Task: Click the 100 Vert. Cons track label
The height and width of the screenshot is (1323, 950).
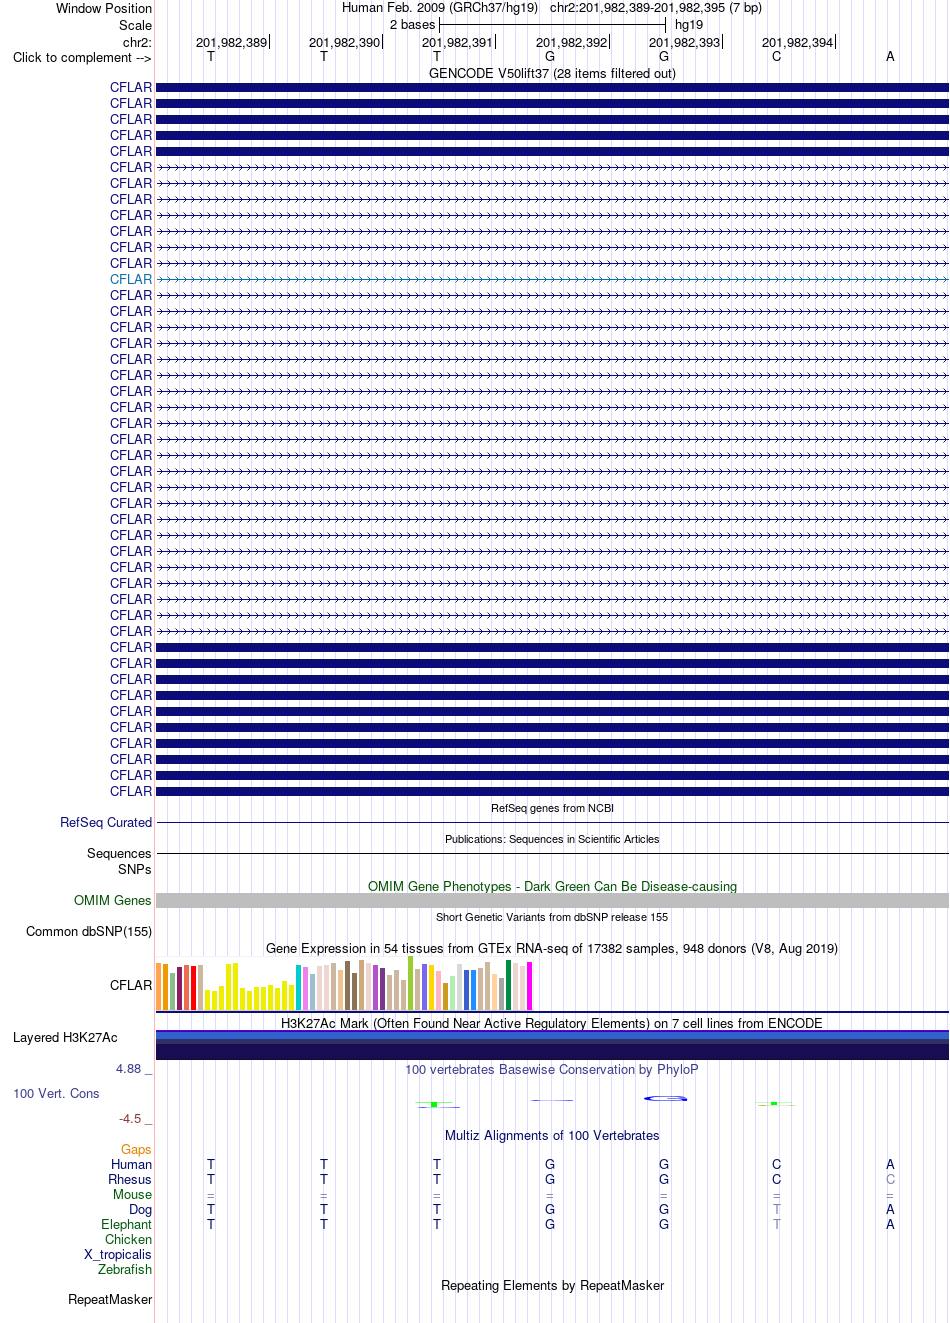Action: (56, 1093)
